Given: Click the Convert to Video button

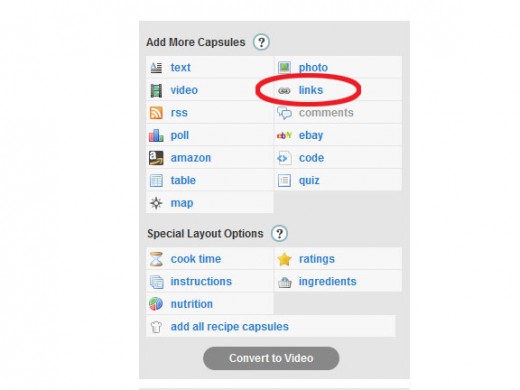Looking at the screenshot, I should point(271,358).
